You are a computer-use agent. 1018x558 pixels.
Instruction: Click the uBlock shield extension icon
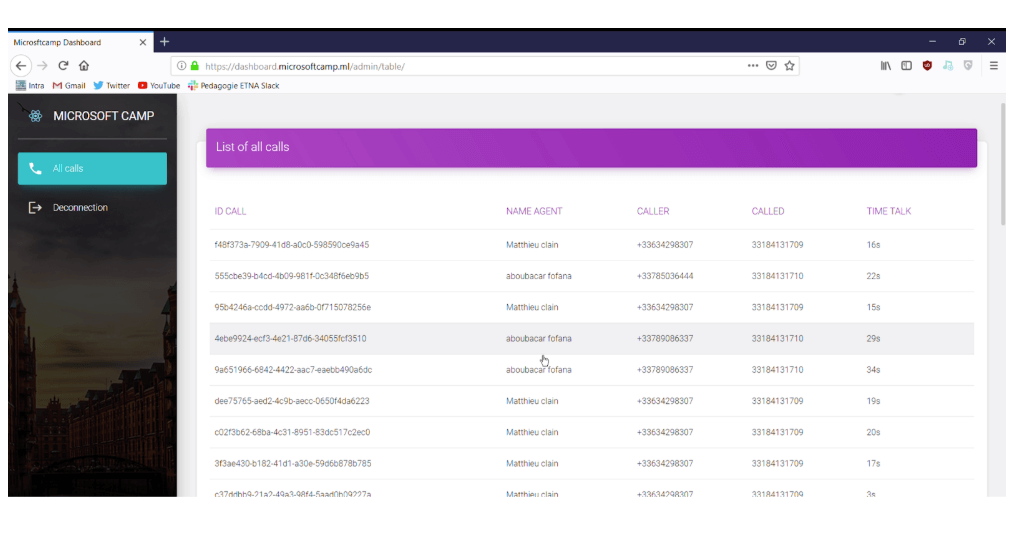[927, 66]
